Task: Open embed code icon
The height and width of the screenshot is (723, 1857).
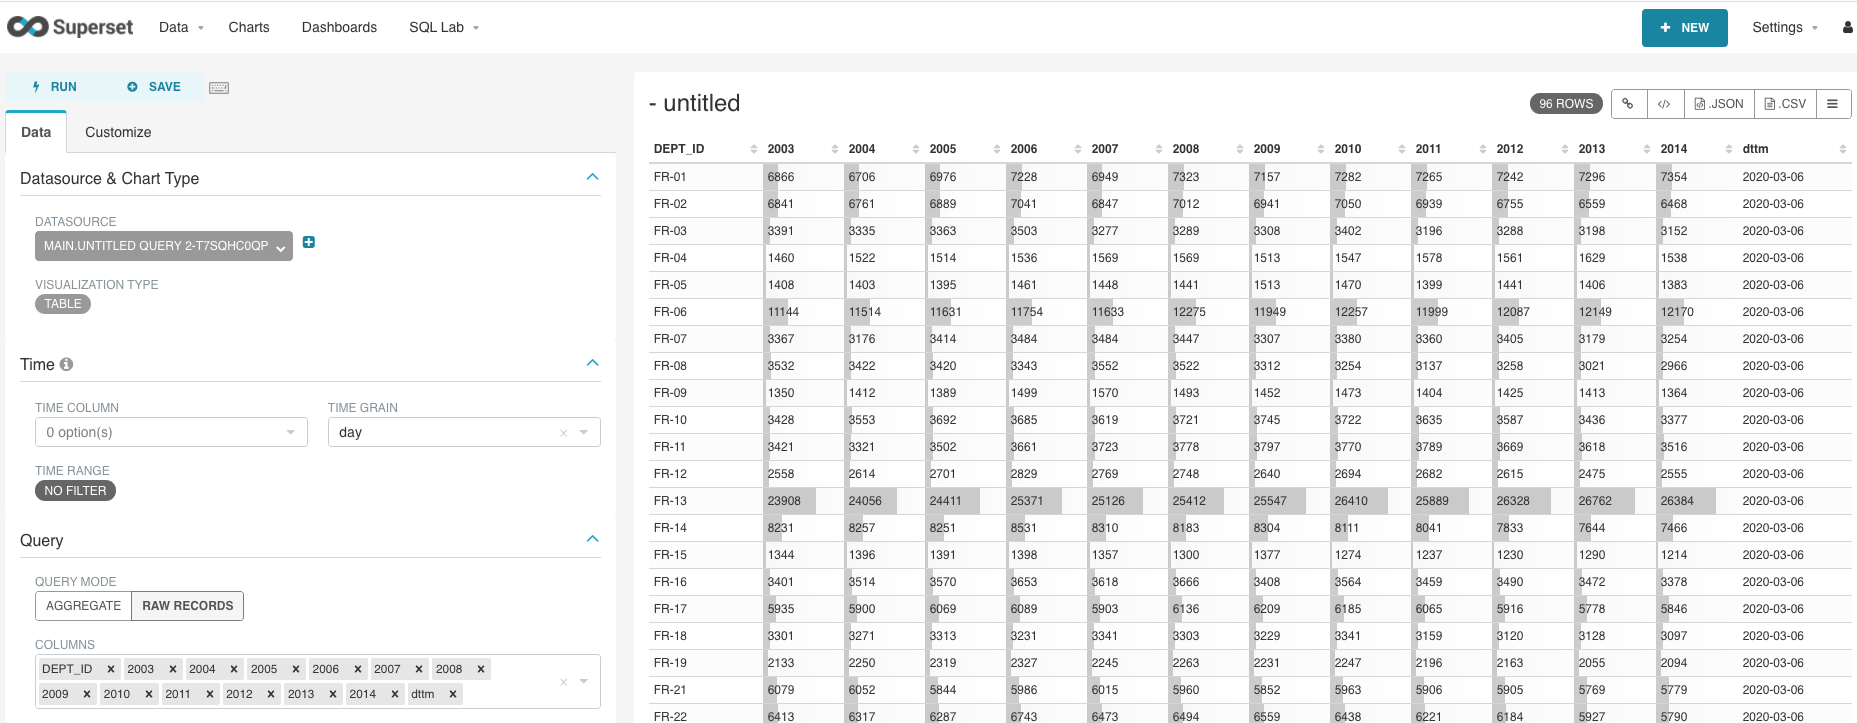Action: point(1664,104)
